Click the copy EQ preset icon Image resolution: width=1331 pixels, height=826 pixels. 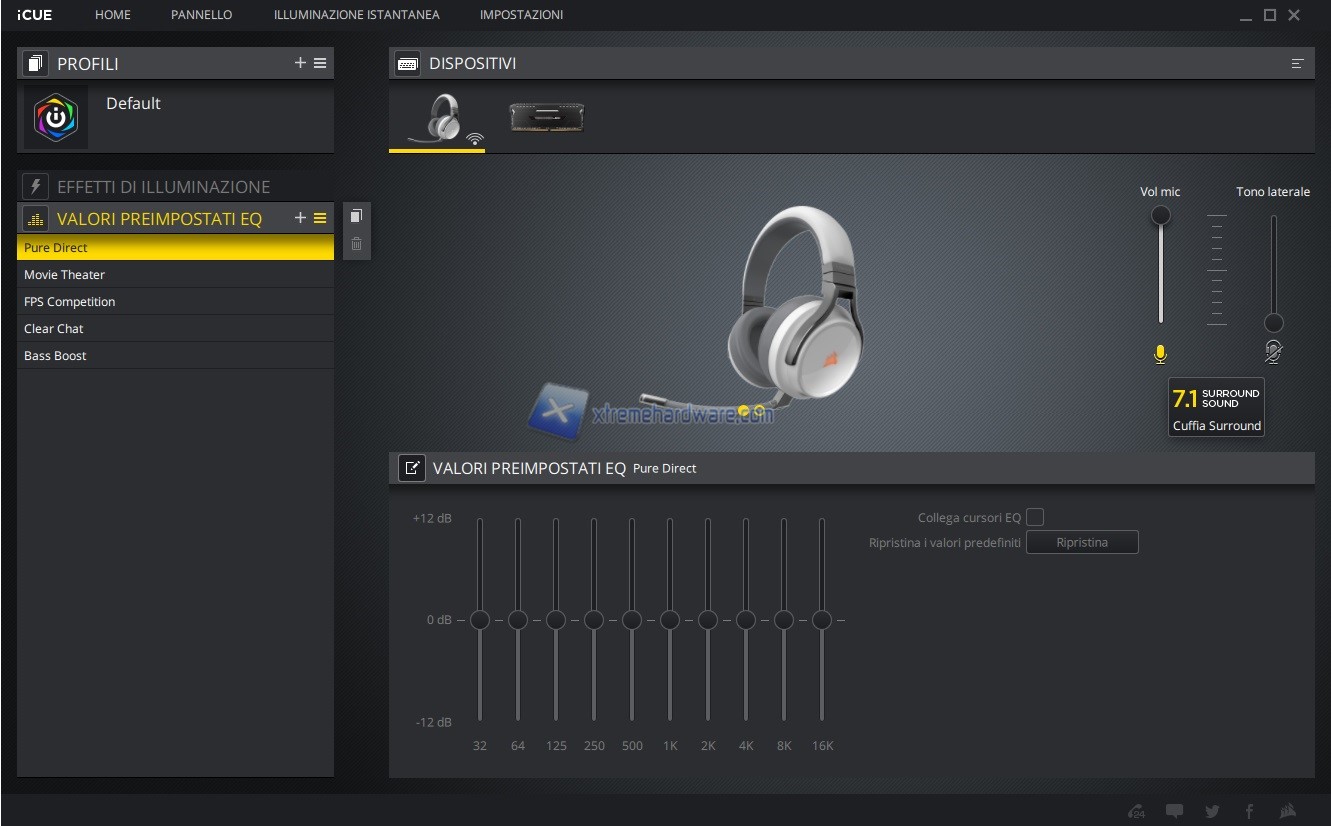tap(357, 217)
